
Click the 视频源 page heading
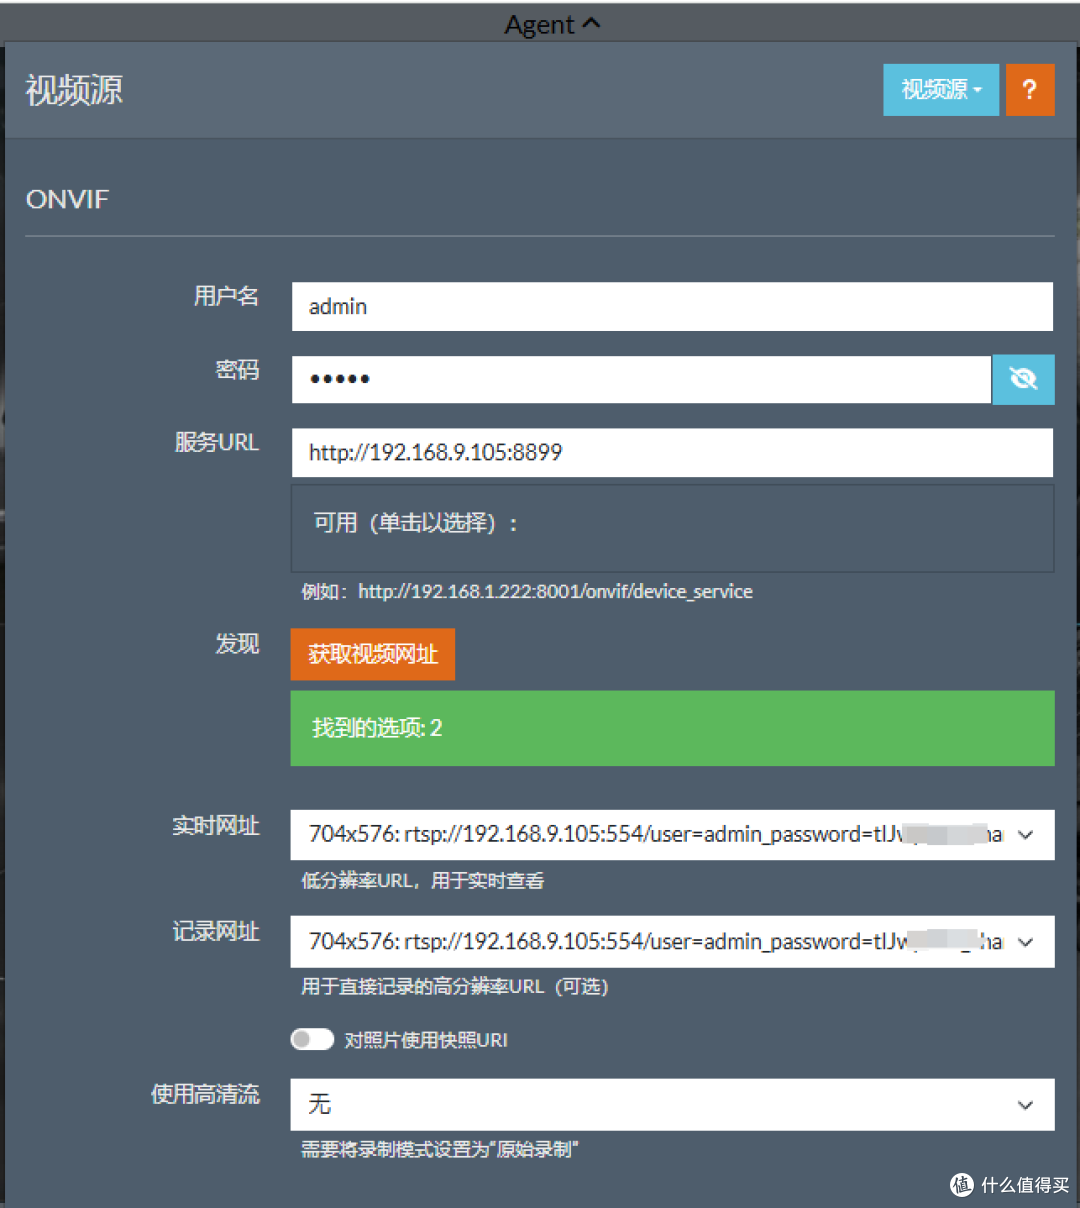coord(73,90)
